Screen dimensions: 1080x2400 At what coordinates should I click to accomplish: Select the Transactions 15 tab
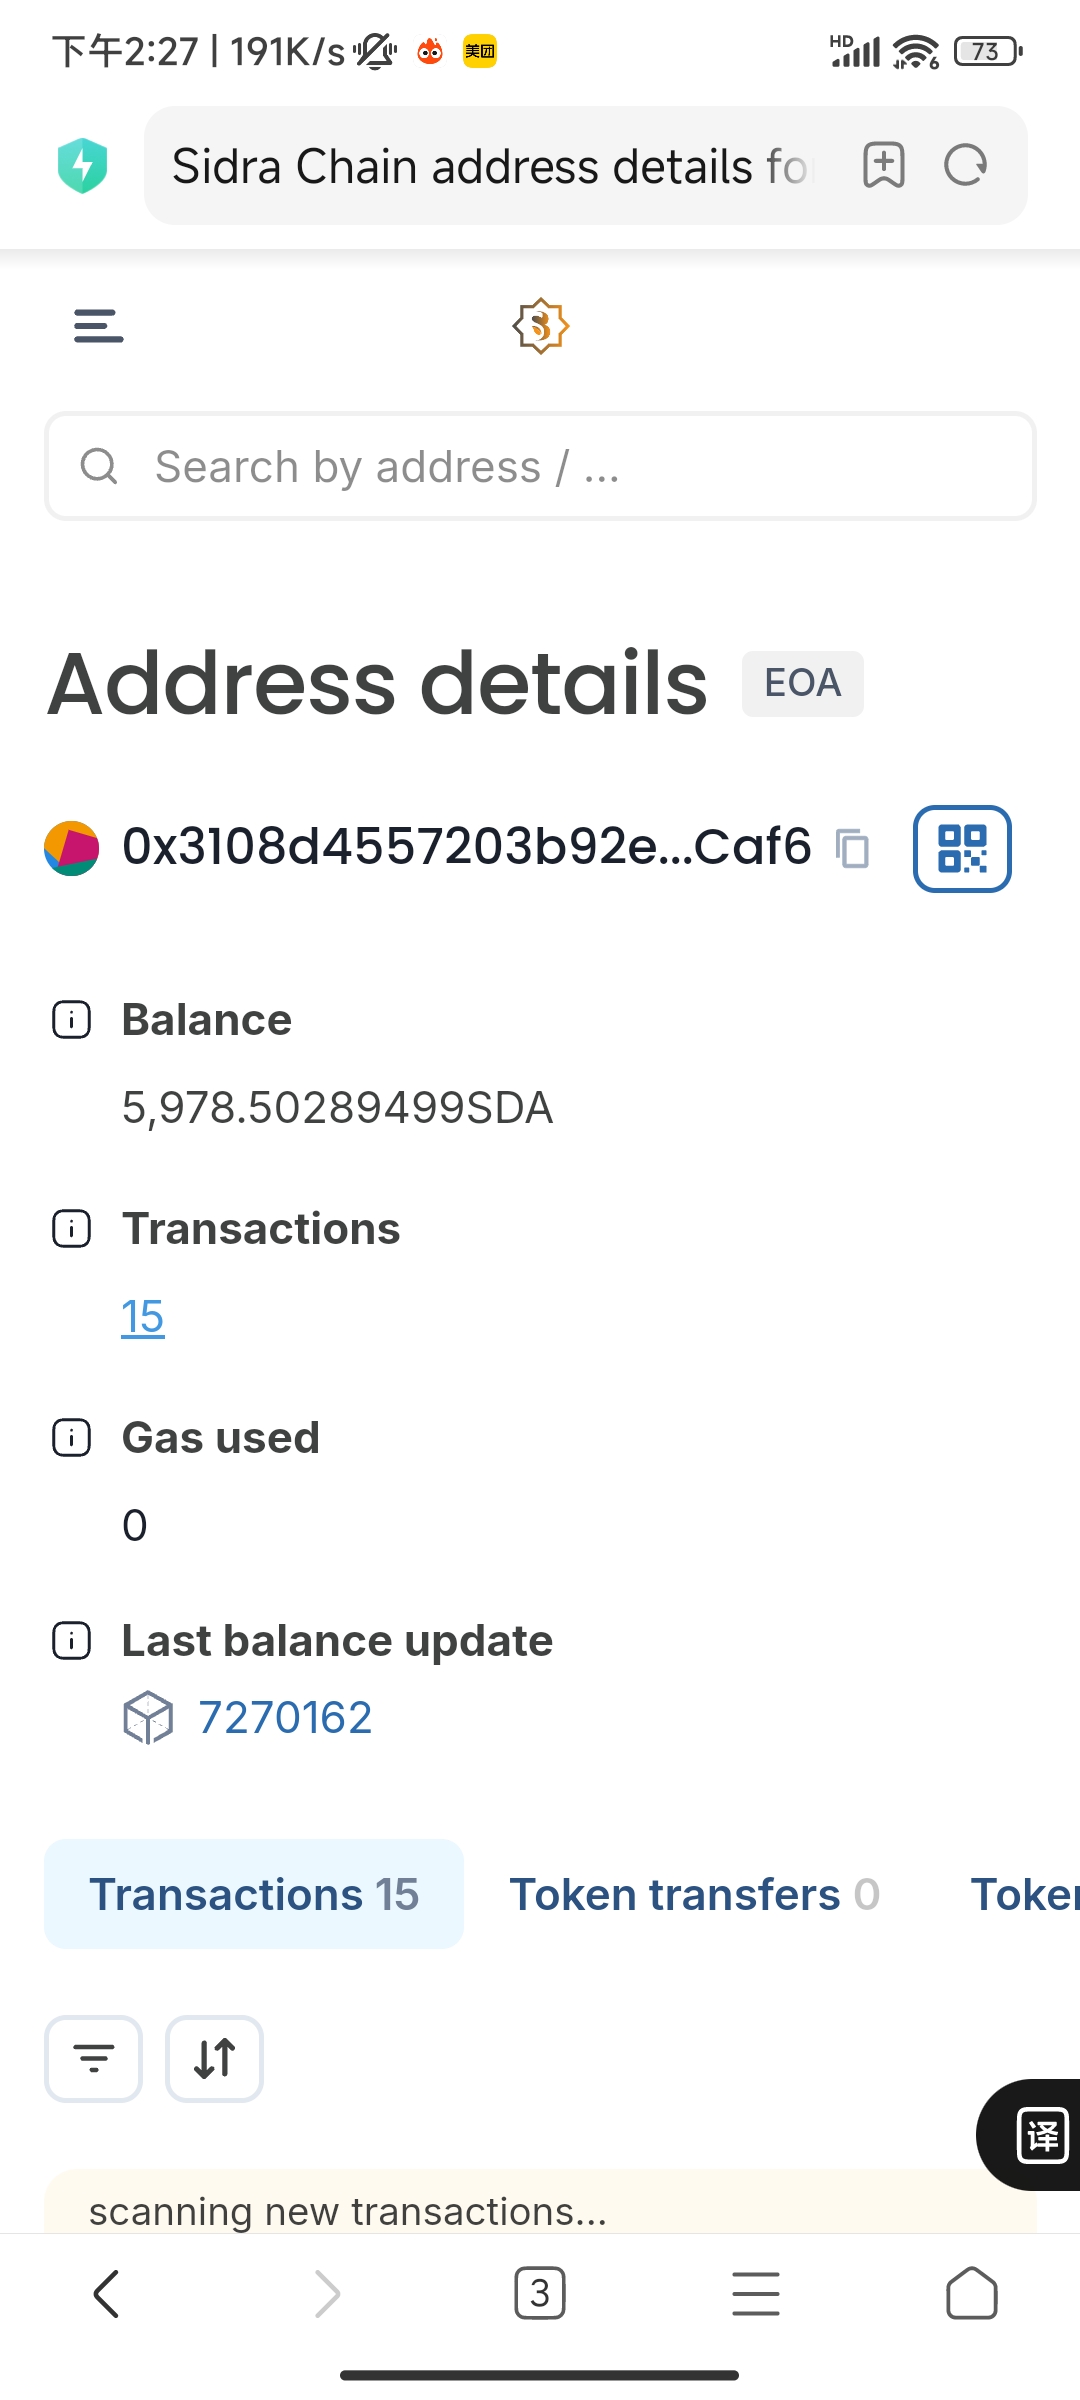click(254, 1894)
